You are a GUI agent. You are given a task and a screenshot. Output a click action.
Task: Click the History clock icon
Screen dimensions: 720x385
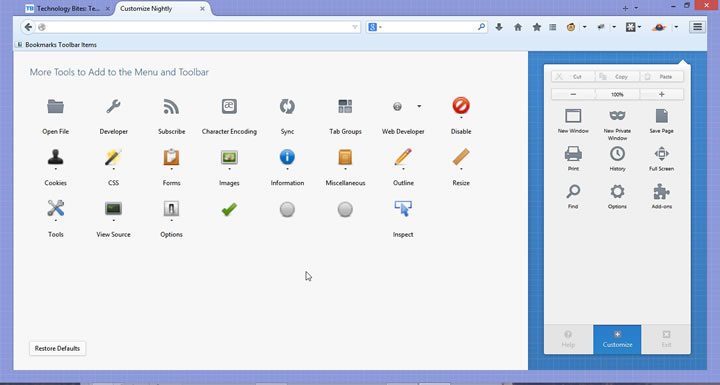[617, 153]
